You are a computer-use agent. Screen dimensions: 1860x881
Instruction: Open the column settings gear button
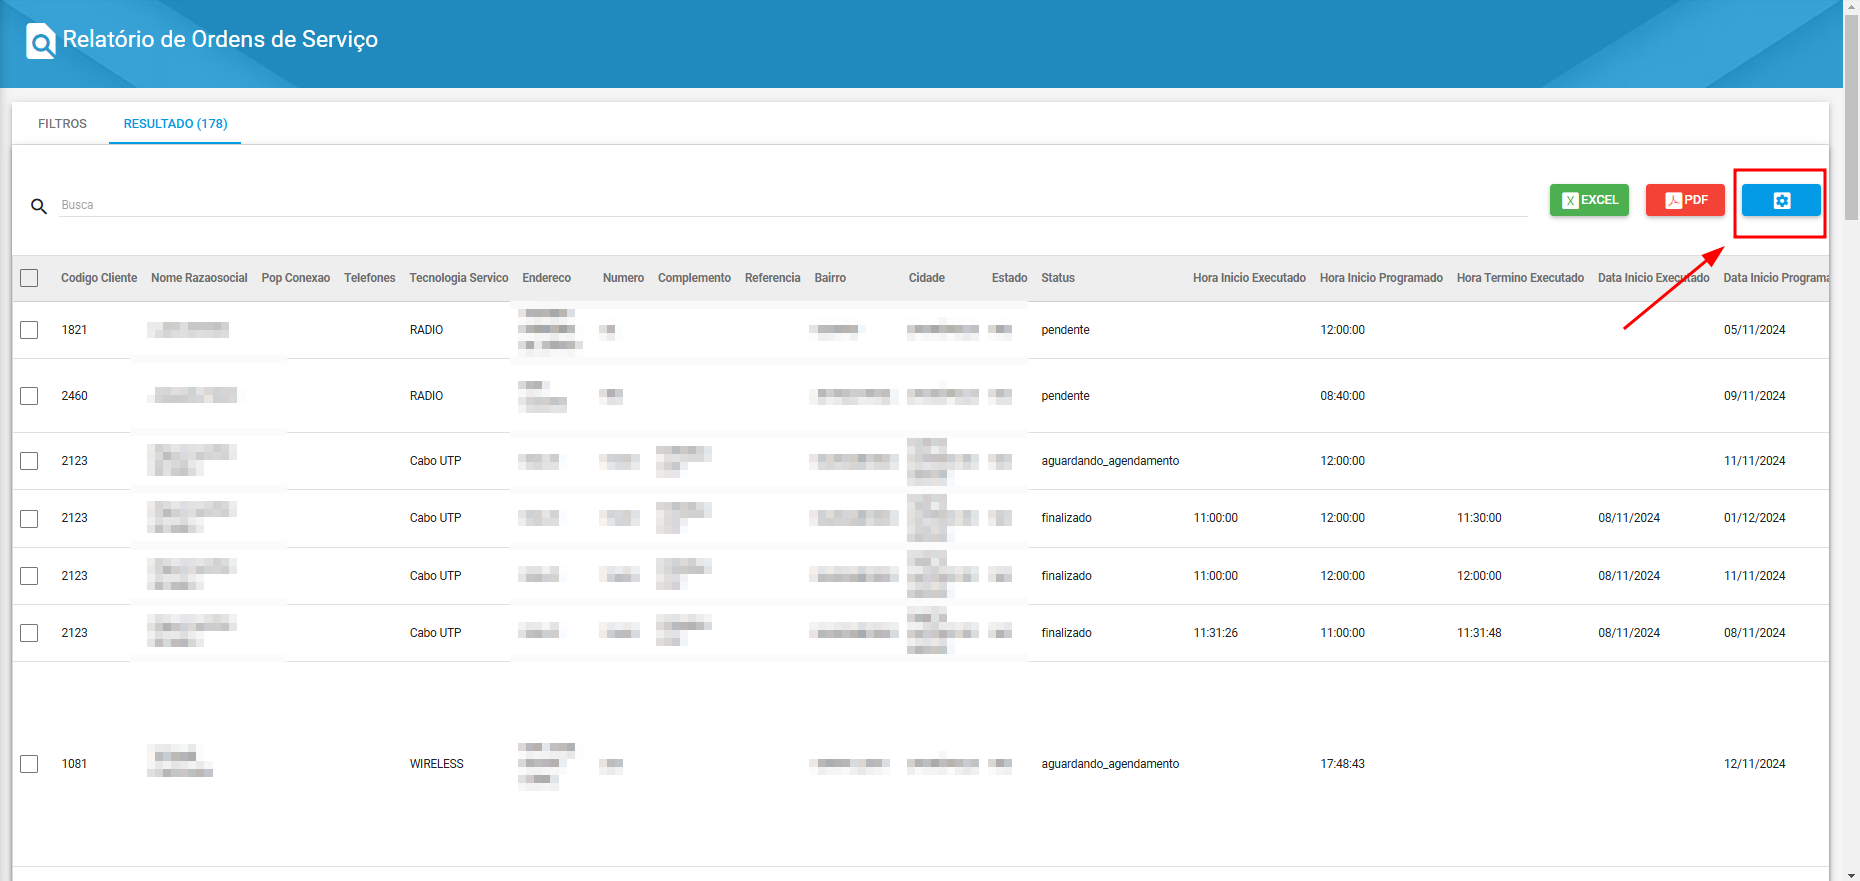tap(1781, 200)
